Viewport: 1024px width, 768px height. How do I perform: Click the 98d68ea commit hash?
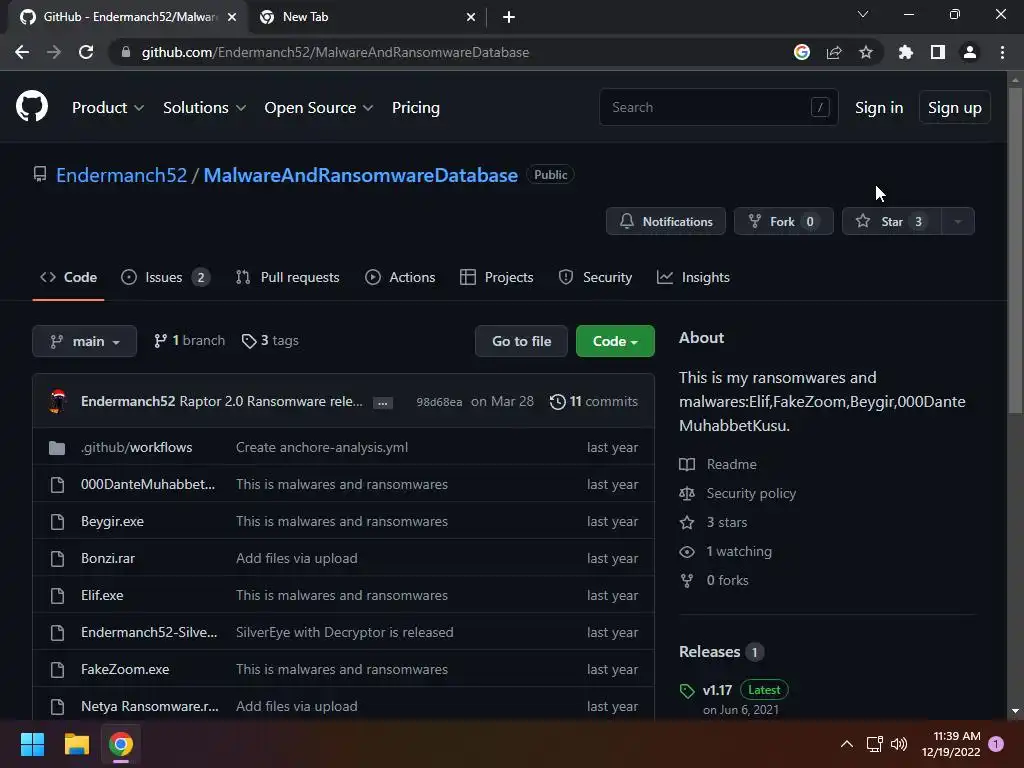click(x=439, y=402)
